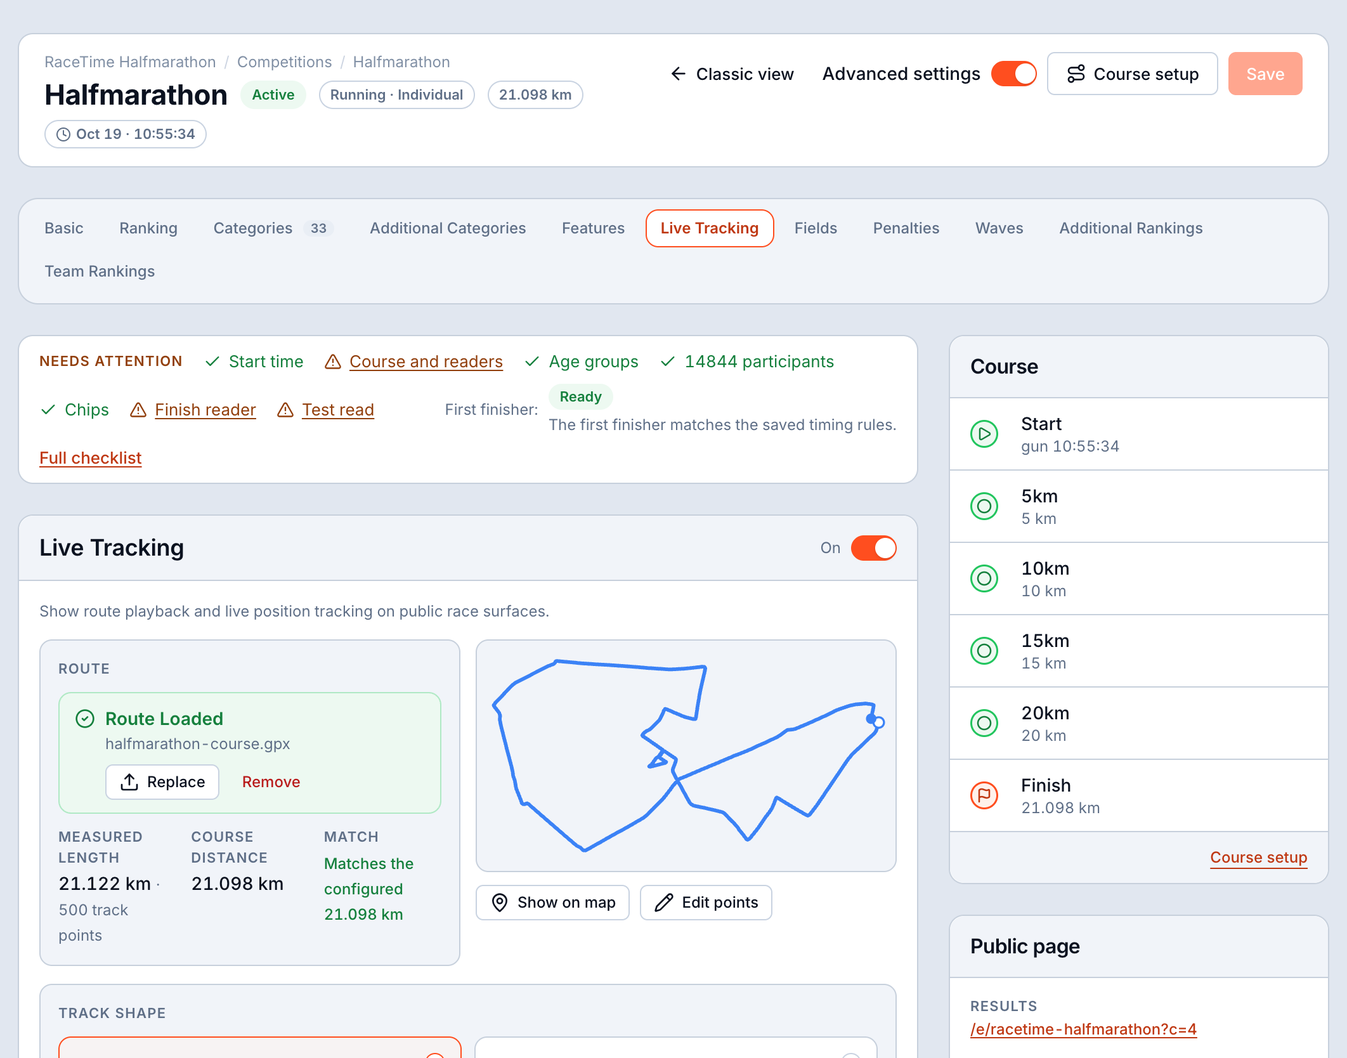Open the Categories tab

[271, 228]
